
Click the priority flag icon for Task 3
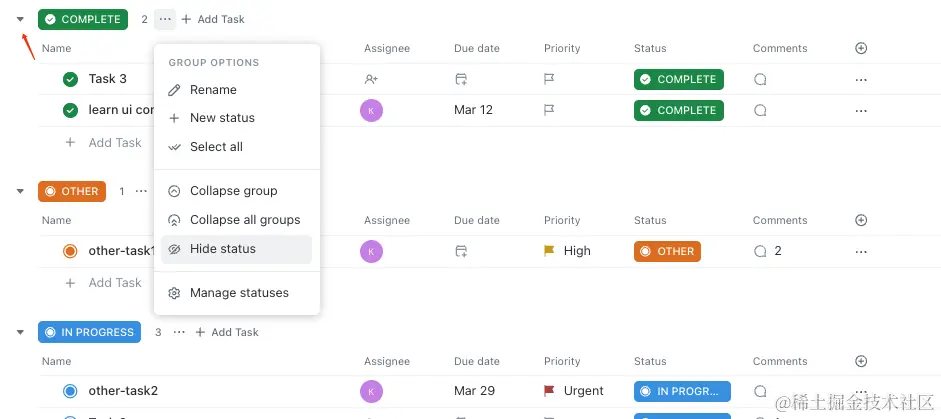[x=549, y=79]
